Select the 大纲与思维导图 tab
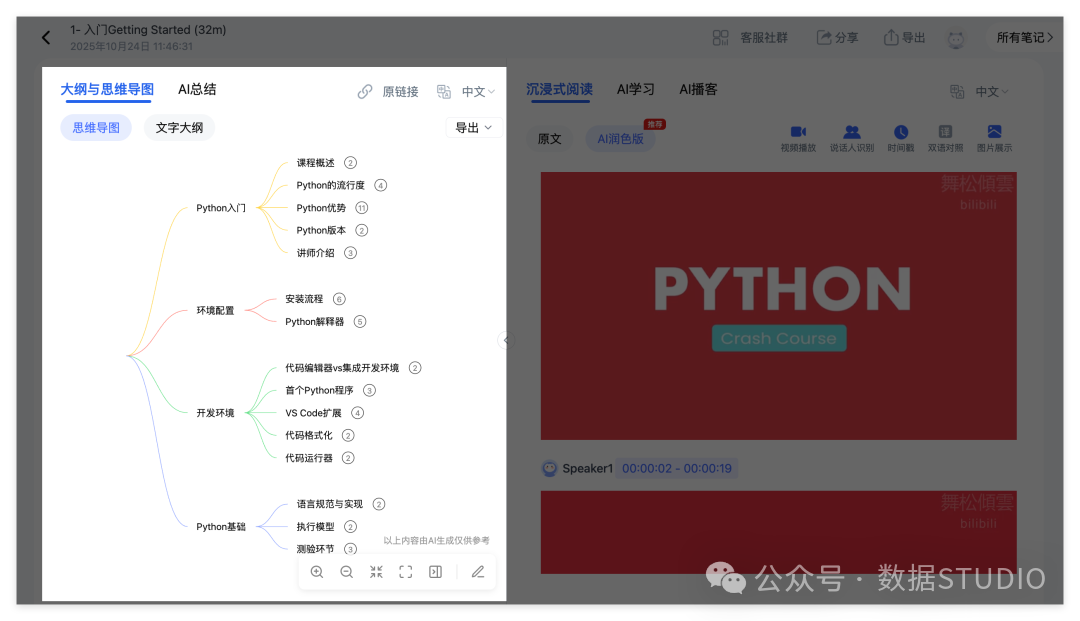The width and height of the screenshot is (1080, 621). (107, 90)
